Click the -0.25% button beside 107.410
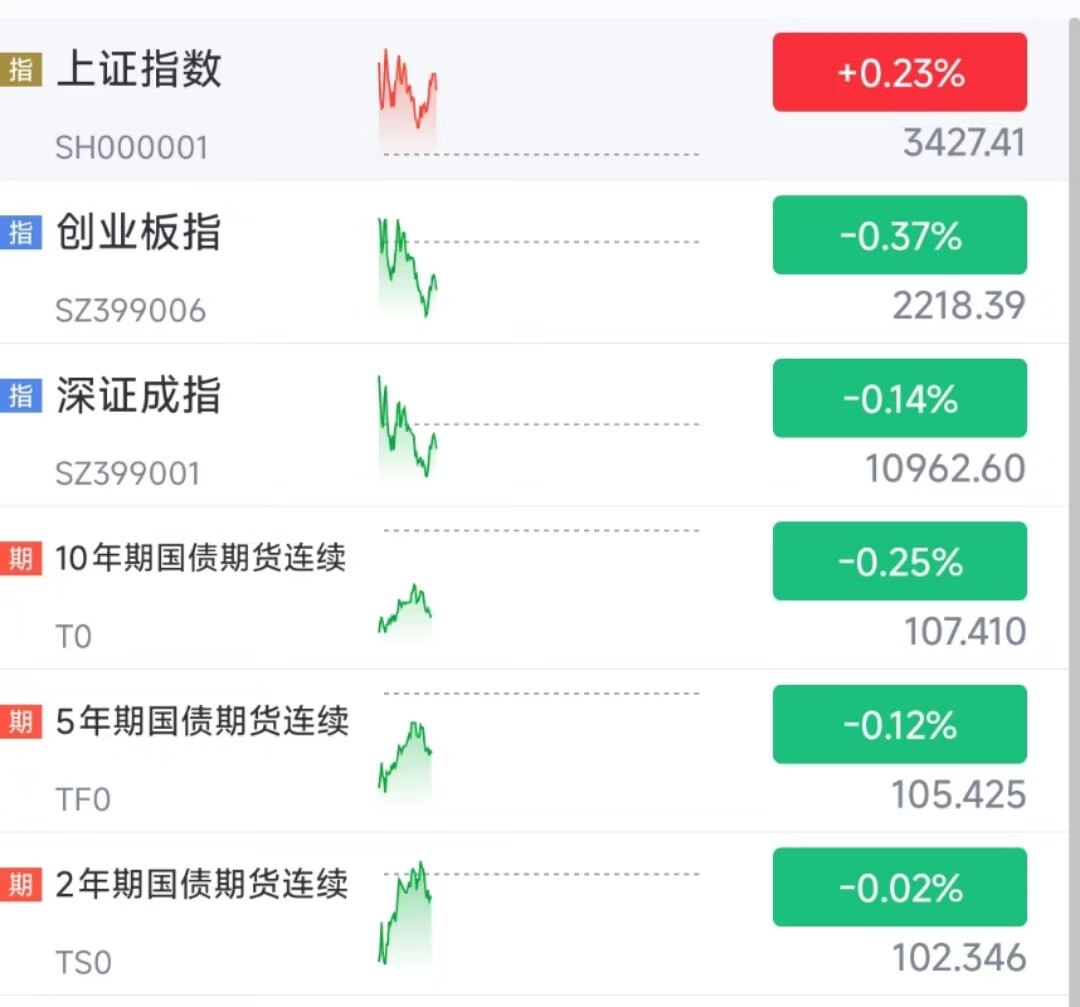Screen dimensions: 1080x1007 pyautogui.click(x=899, y=561)
